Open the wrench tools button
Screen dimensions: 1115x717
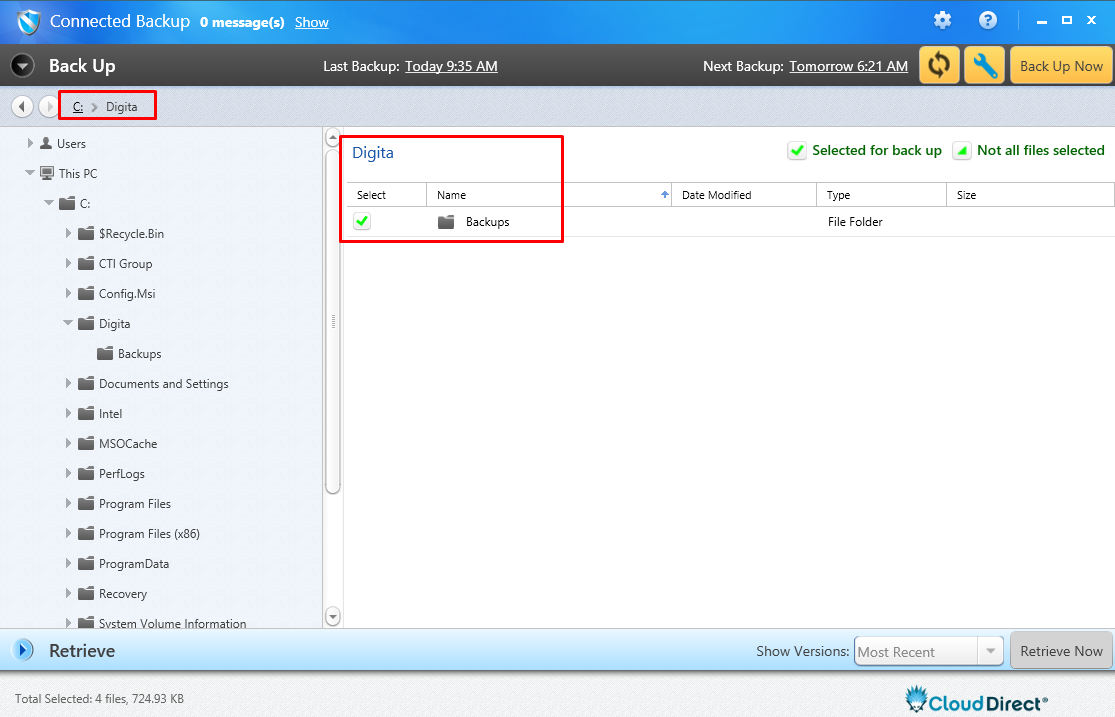[x=984, y=66]
